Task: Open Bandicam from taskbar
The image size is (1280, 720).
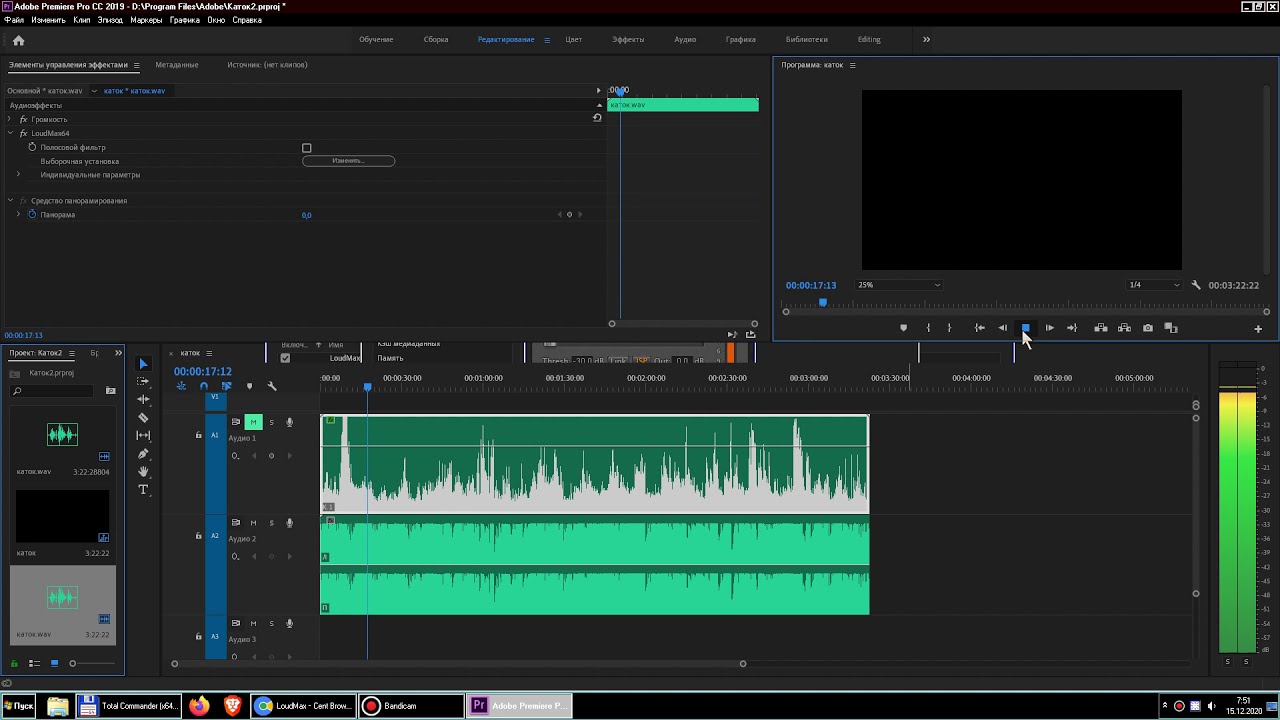Action: [411, 706]
